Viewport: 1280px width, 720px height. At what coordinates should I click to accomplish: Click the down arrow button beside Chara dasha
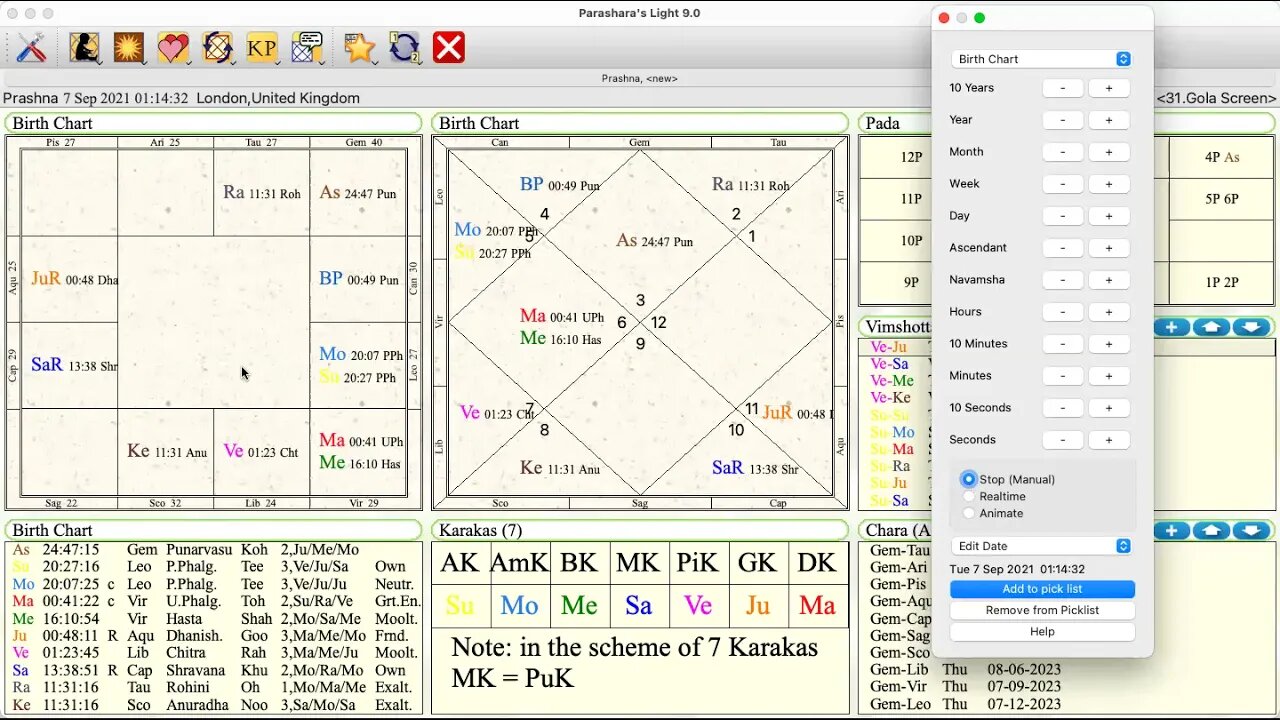tap(1251, 530)
